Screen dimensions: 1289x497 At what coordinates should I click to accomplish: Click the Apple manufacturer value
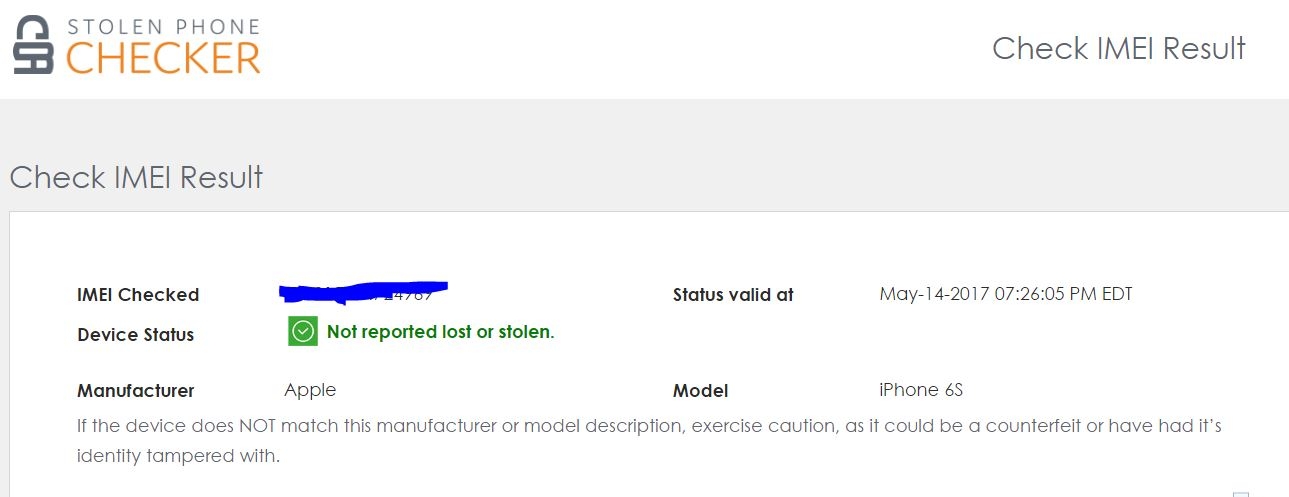pyautogui.click(x=310, y=390)
